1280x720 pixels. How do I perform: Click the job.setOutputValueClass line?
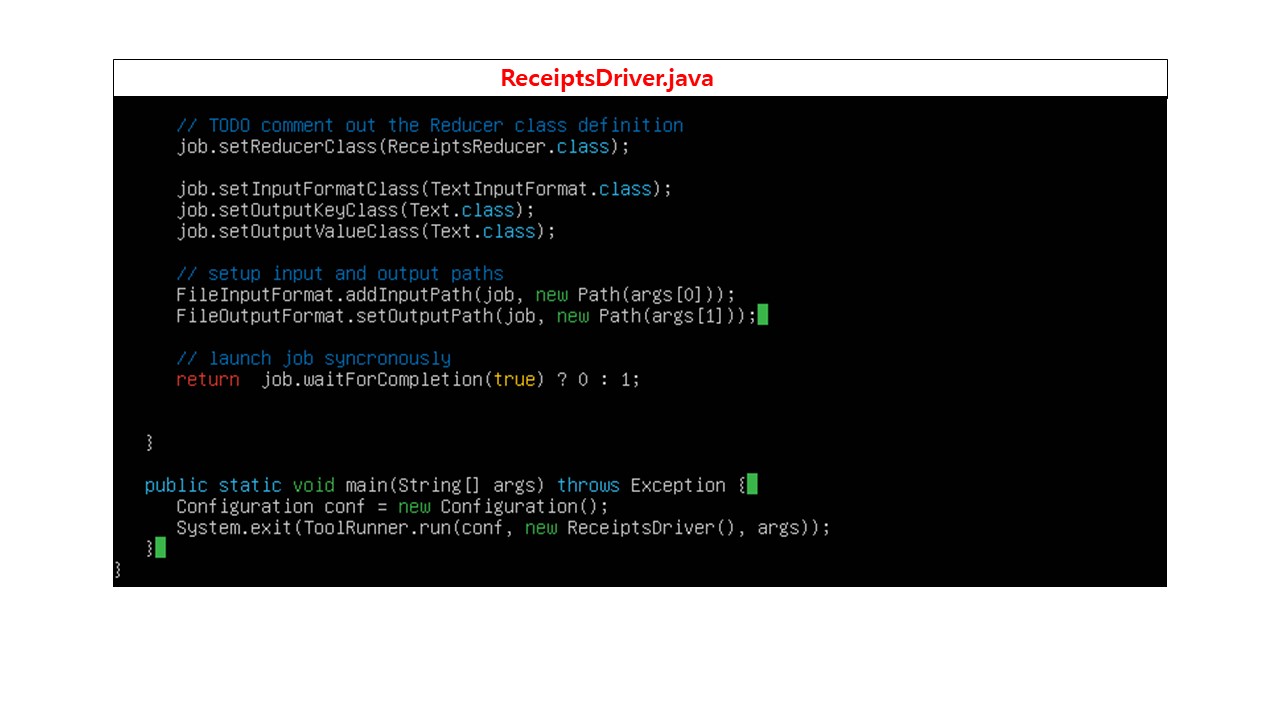(366, 231)
